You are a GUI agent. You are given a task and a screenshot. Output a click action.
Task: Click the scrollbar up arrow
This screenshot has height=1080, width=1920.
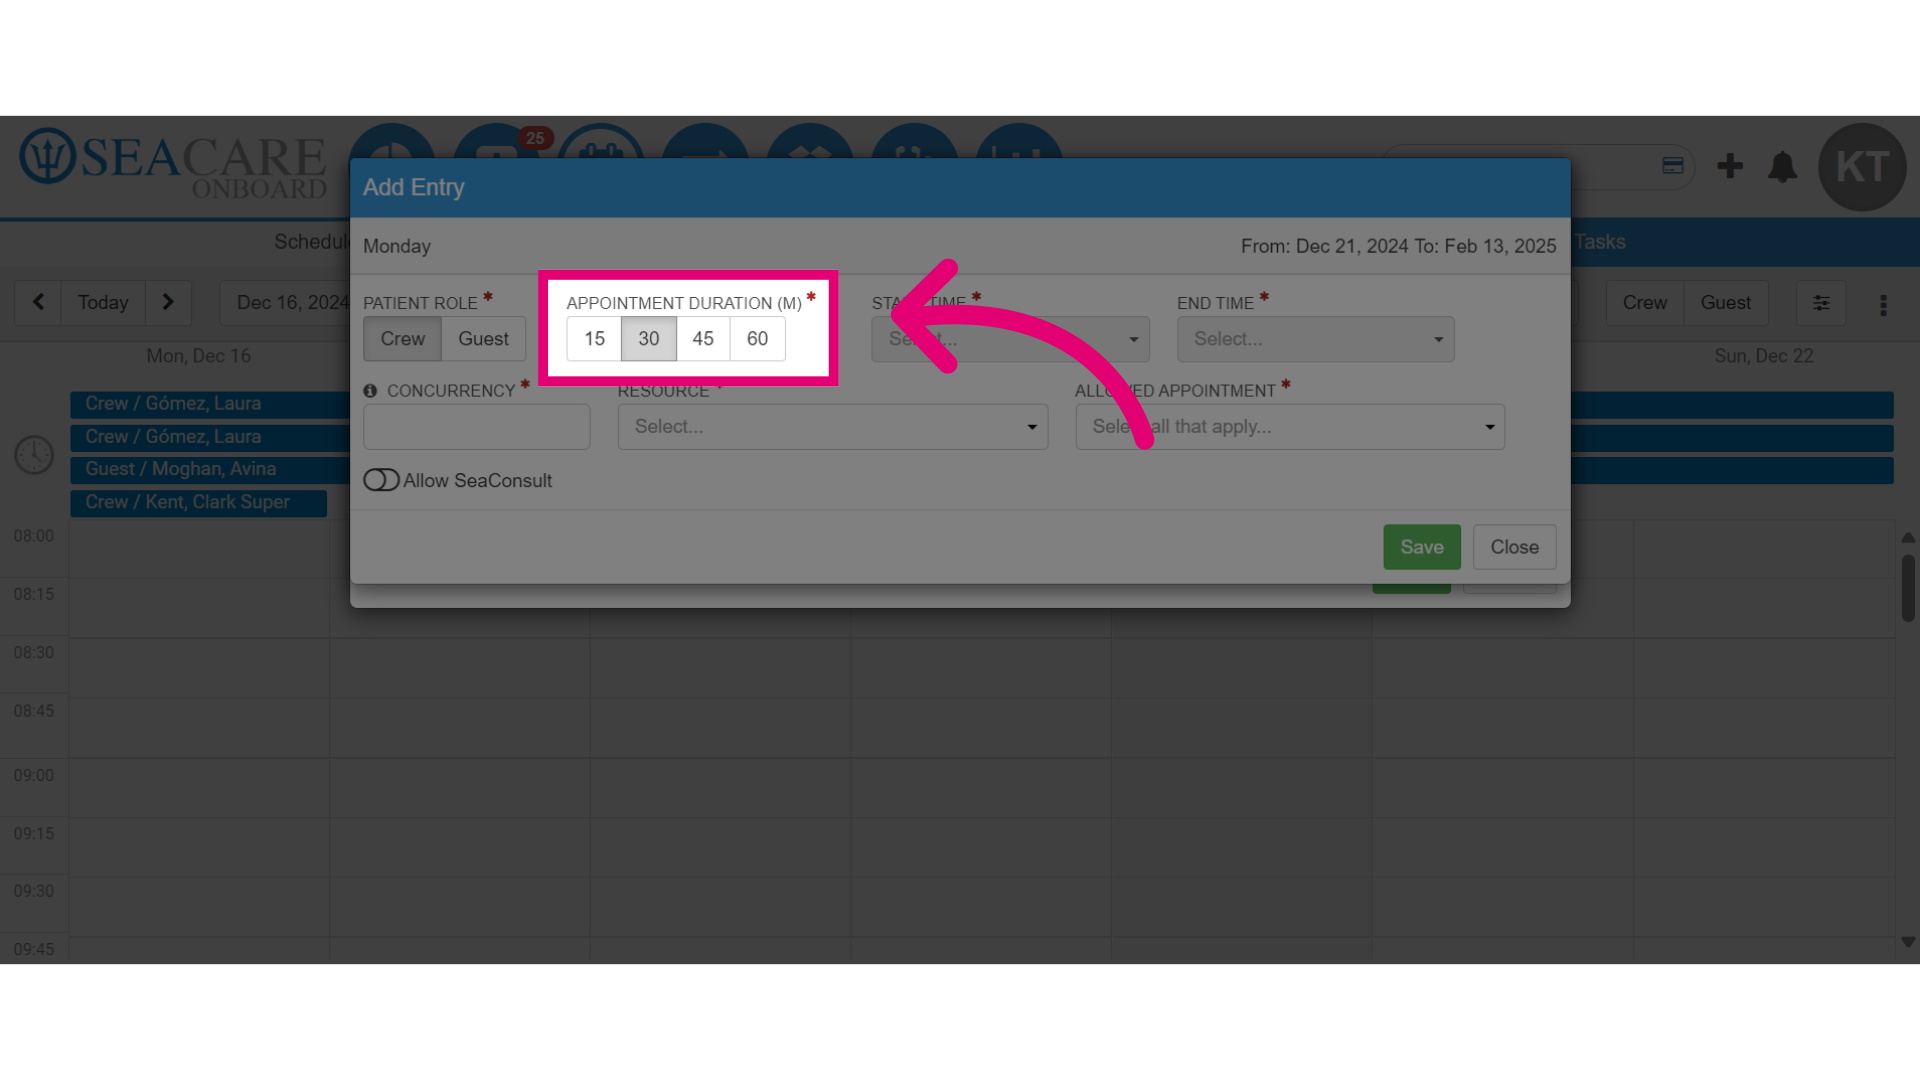(1908, 538)
